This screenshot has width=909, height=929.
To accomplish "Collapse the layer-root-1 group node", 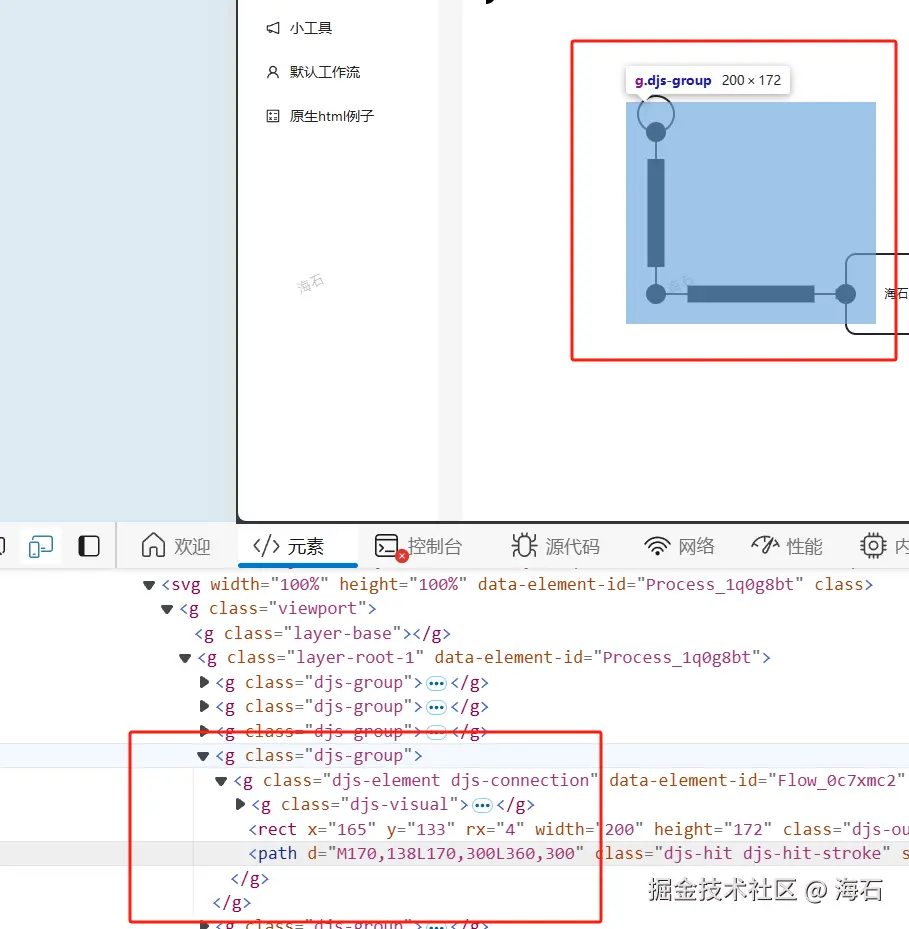I will click(185, 658).
